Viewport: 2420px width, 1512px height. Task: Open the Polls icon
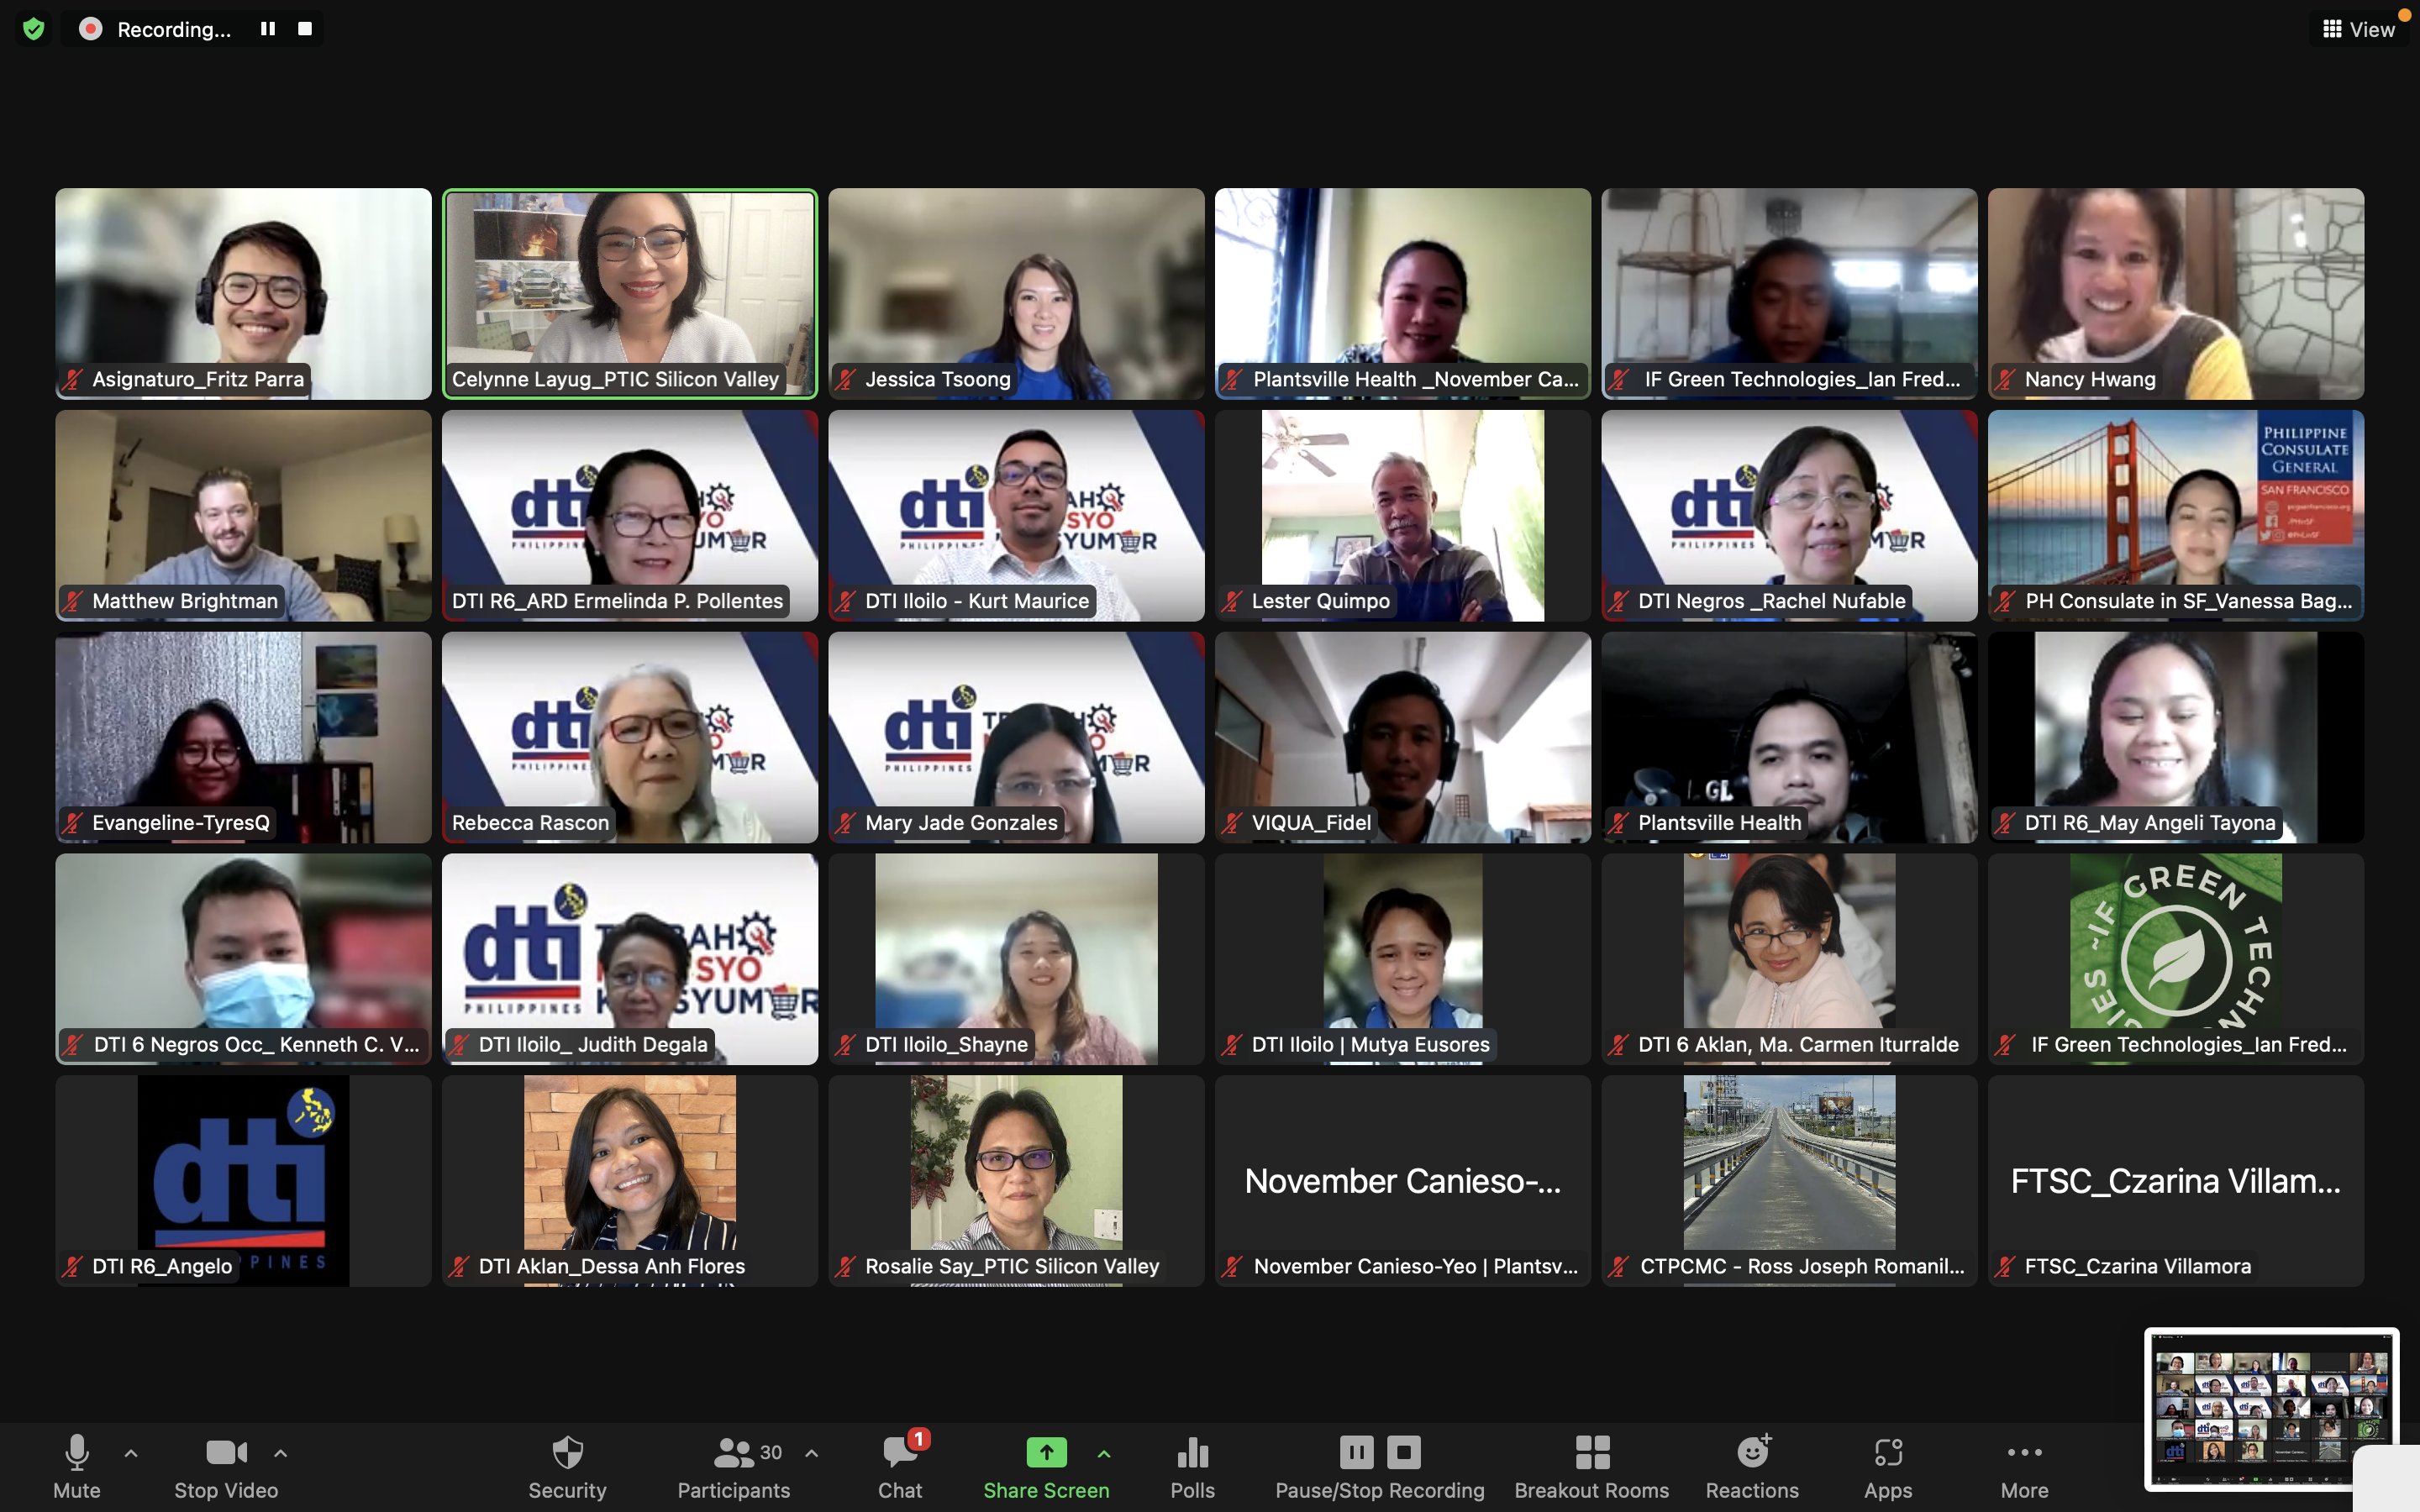[1192, 1453]
